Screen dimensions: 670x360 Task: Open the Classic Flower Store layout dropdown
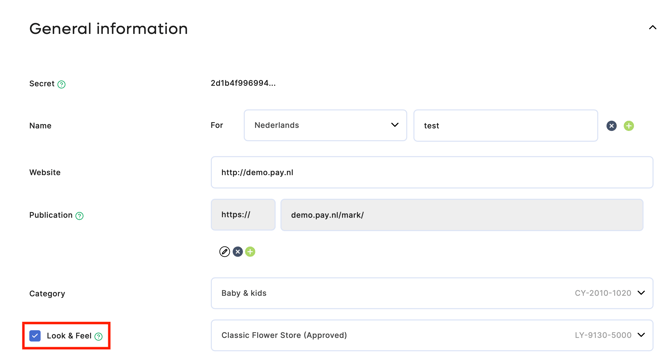pyautogui.click(x=432, y=335)
